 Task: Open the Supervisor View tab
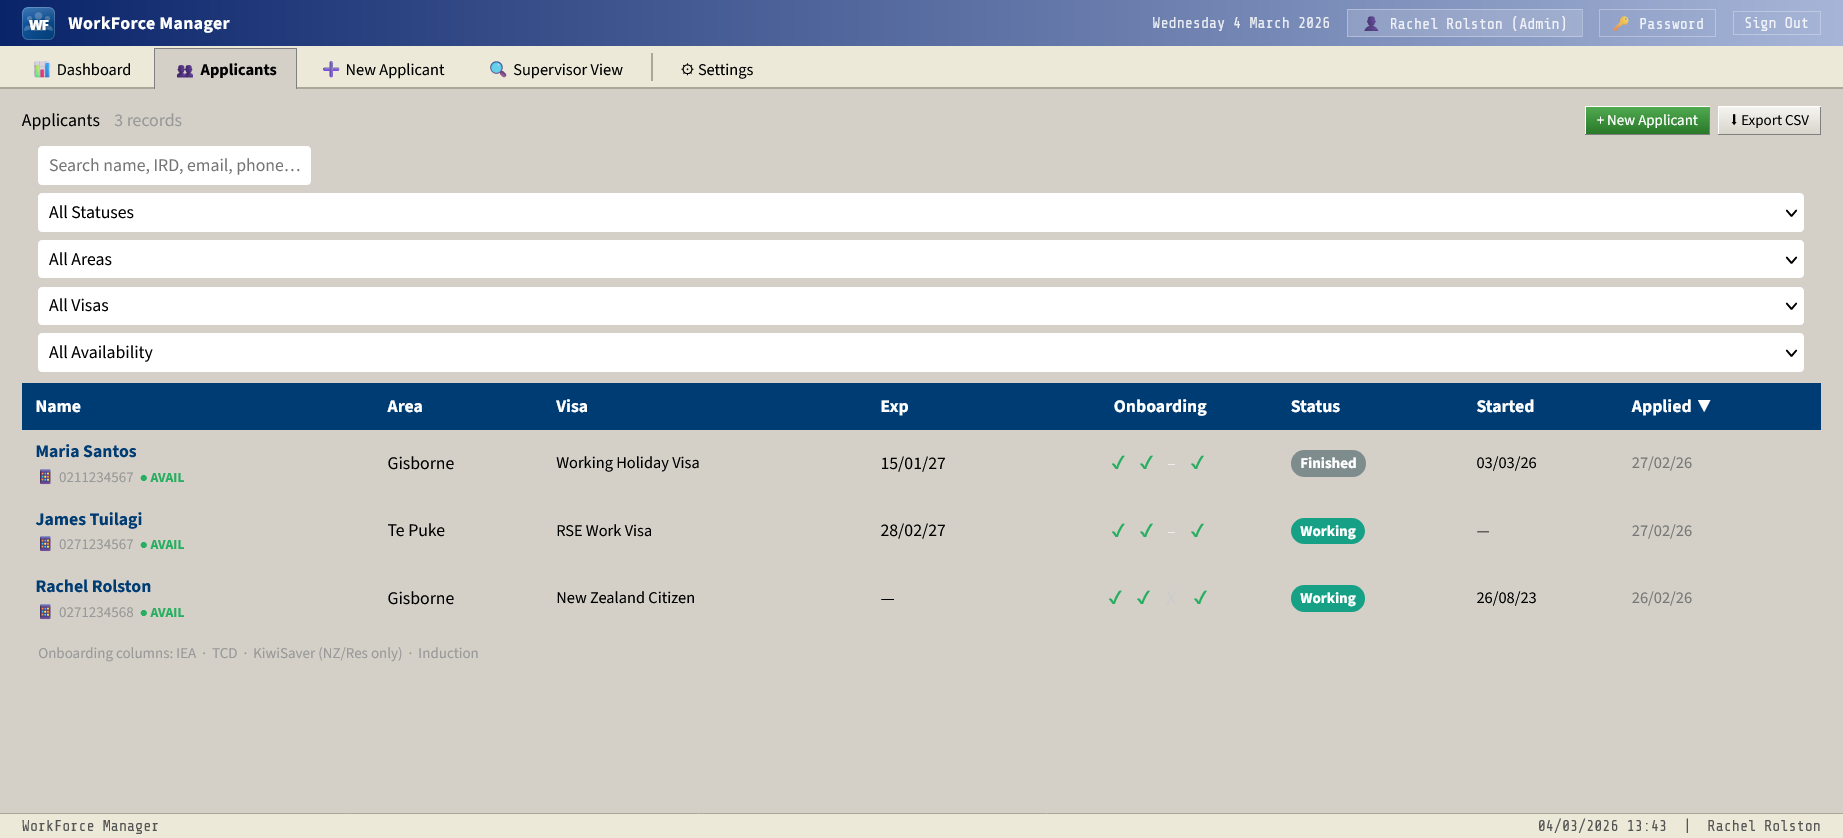[556, 69]
